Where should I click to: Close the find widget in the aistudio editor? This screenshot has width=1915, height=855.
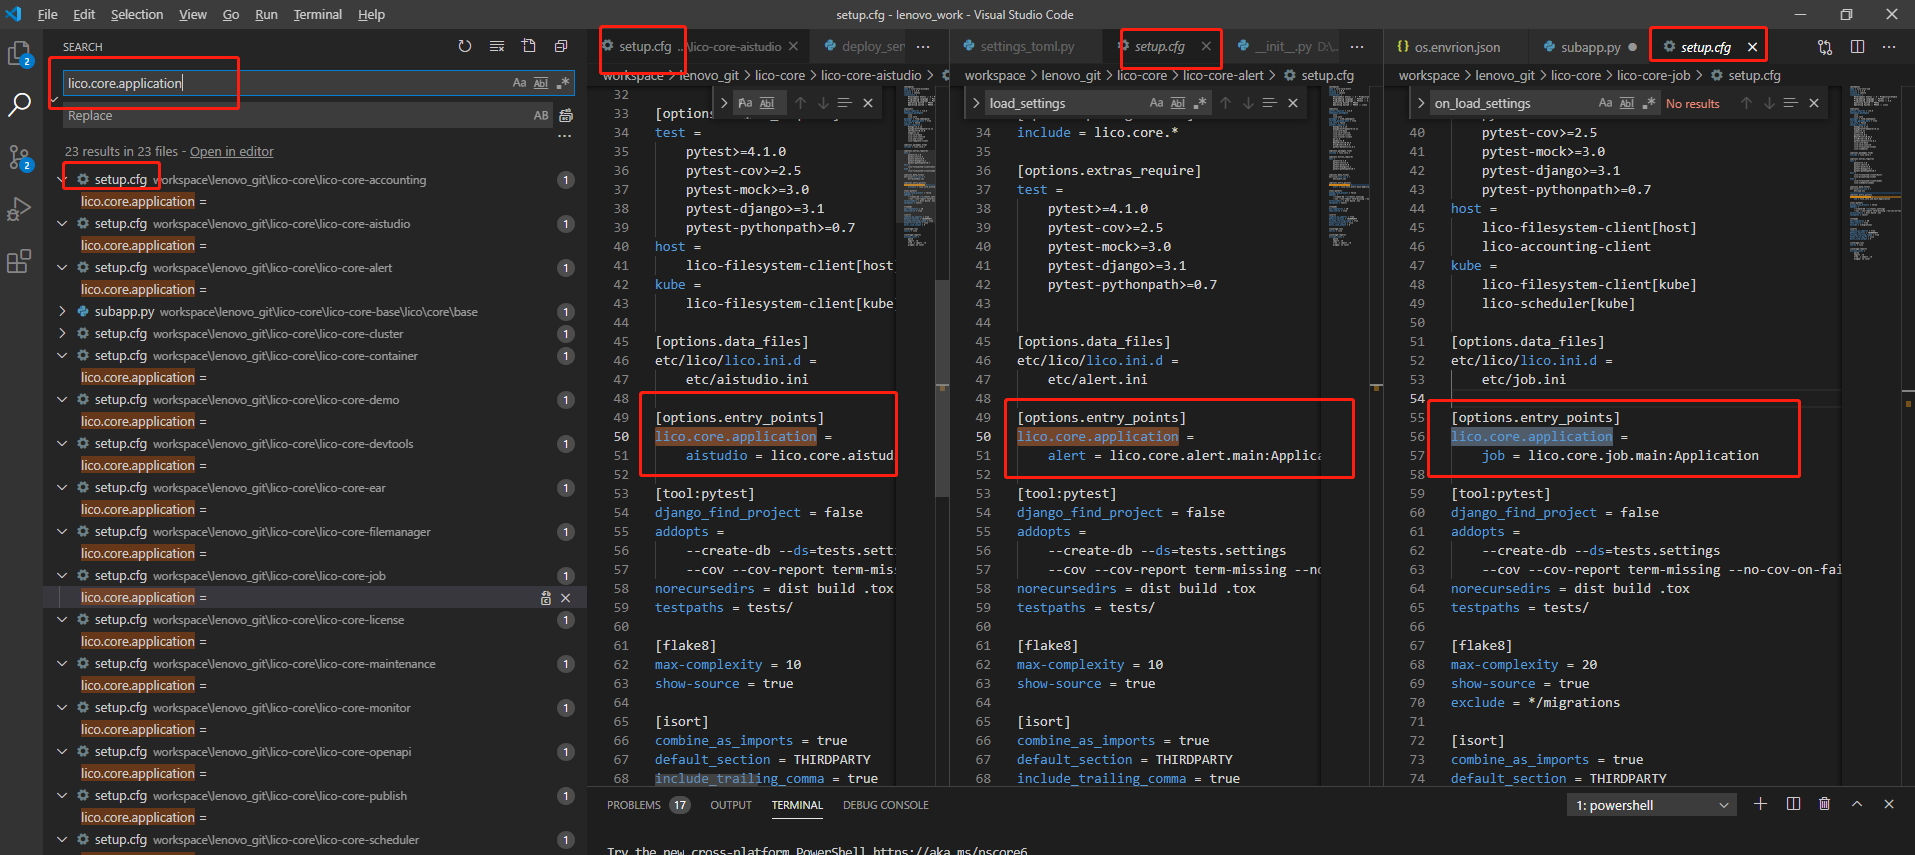pyautogui.click(x=868, y=103)
